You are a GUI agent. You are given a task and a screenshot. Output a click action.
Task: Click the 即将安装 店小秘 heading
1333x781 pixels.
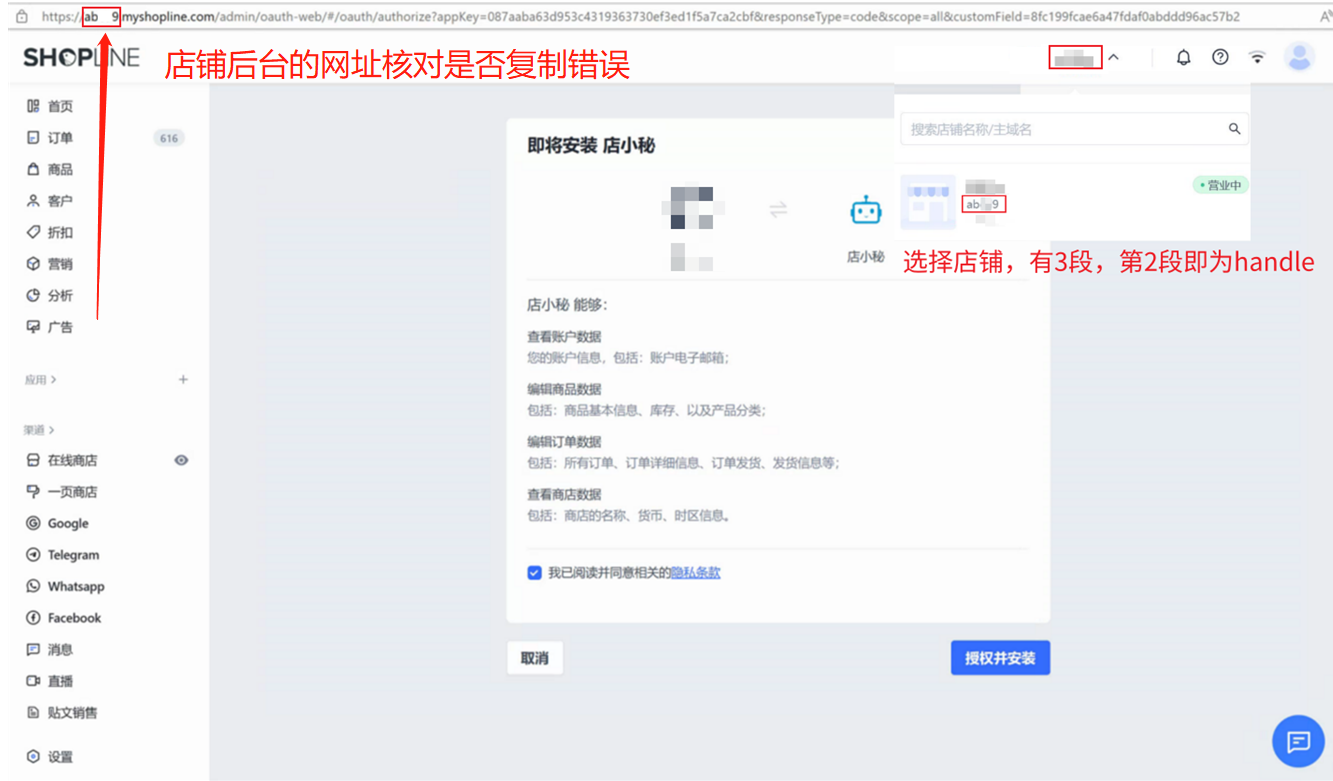591,145
